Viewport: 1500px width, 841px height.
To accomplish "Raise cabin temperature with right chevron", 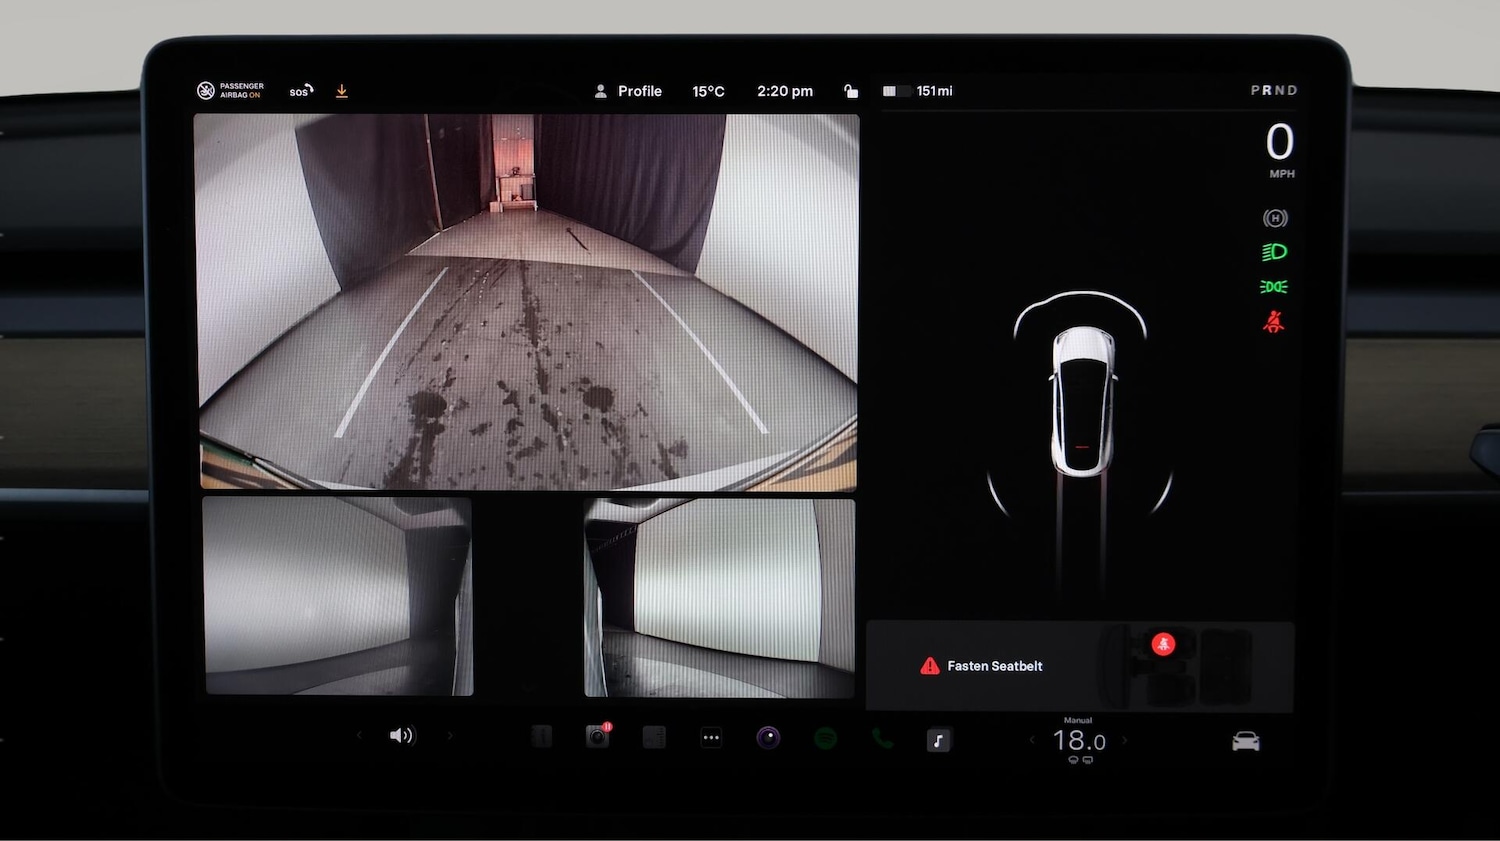I will 1125,741.
